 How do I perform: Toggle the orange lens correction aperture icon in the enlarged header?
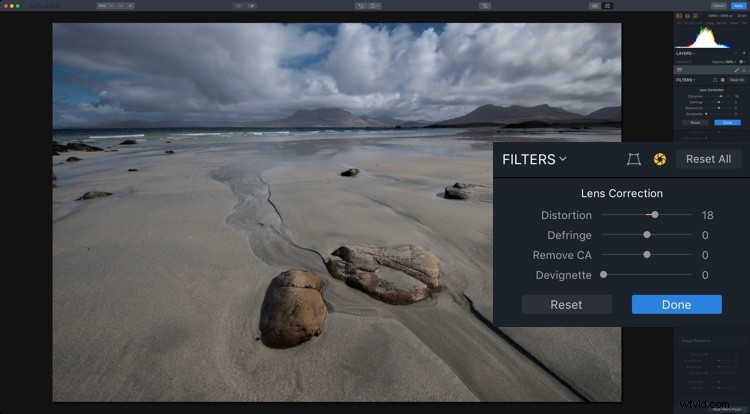point(660,159)
